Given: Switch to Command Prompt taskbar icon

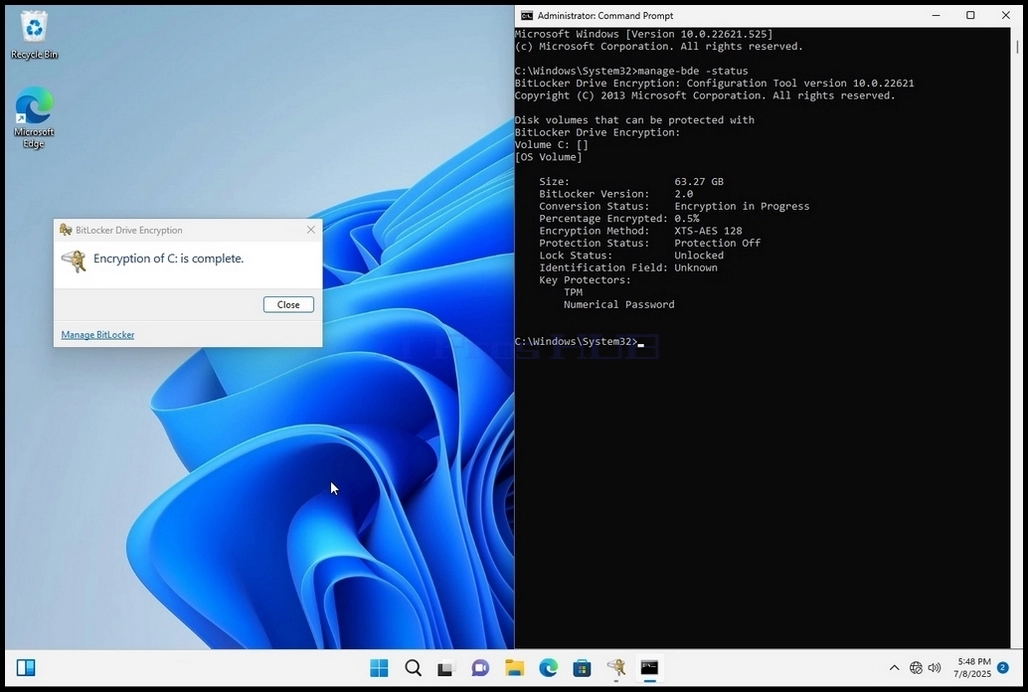Looking at the screenshot, I should click(650, 668).
